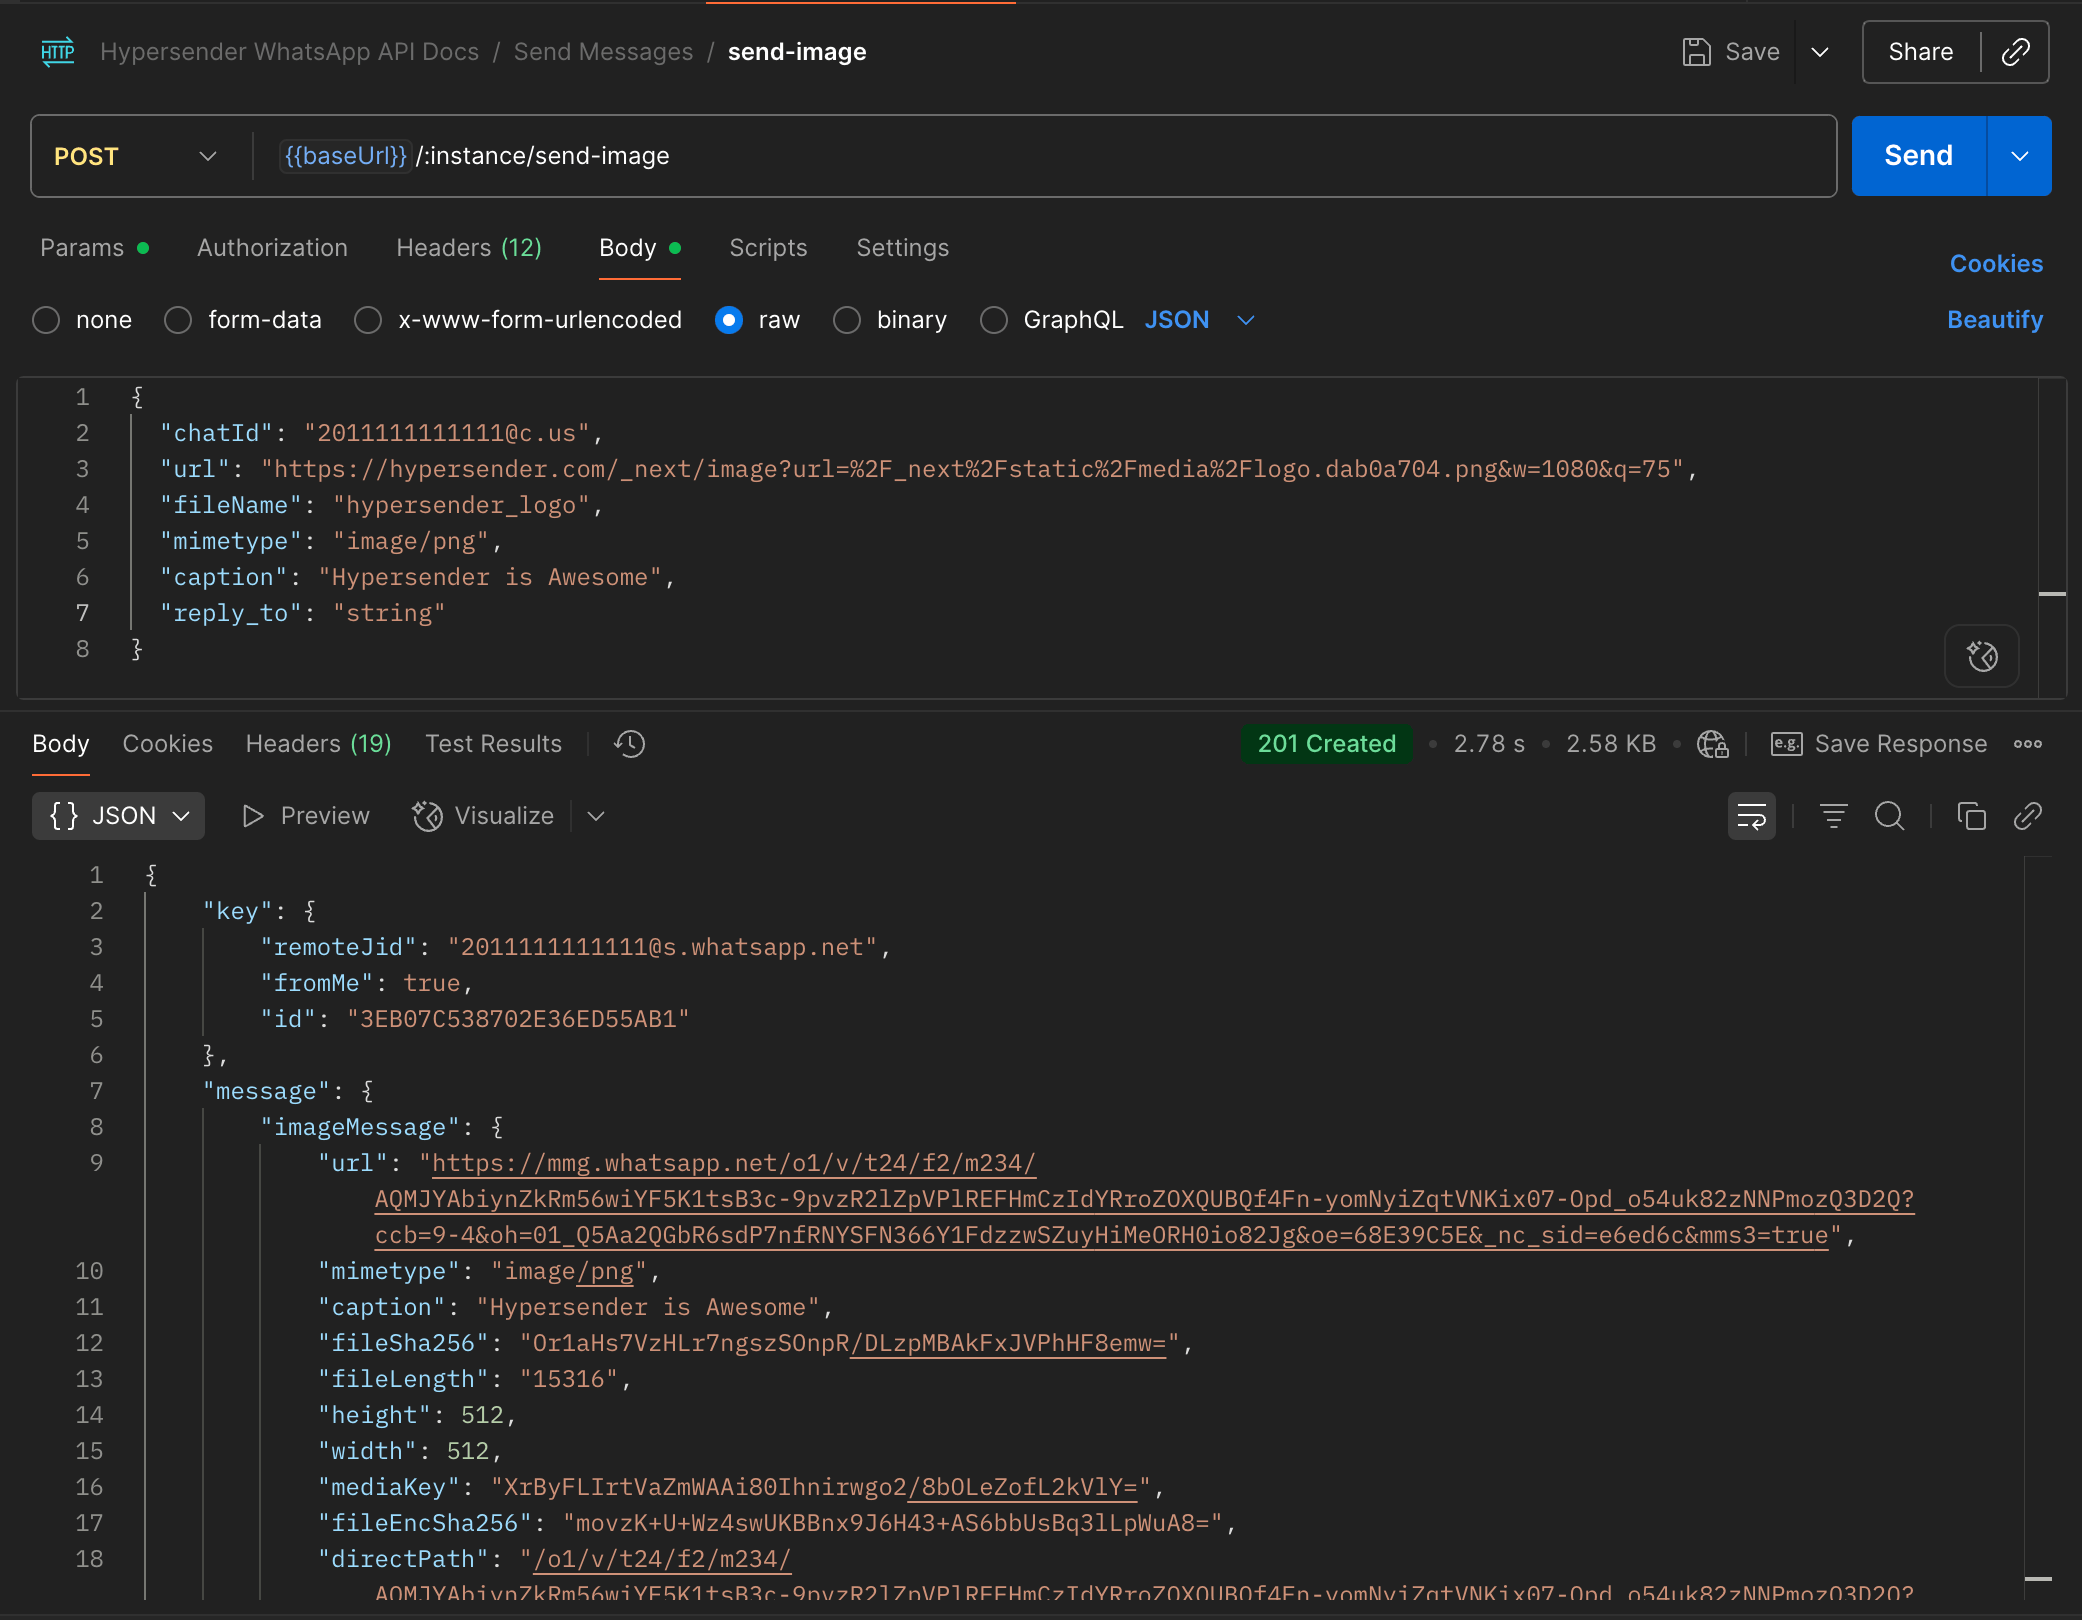Image resolution: width=2082 pixels, height=1620 pixels.
Task: Click the request body editor scrollbar marker
Action: click(2052, 594)
